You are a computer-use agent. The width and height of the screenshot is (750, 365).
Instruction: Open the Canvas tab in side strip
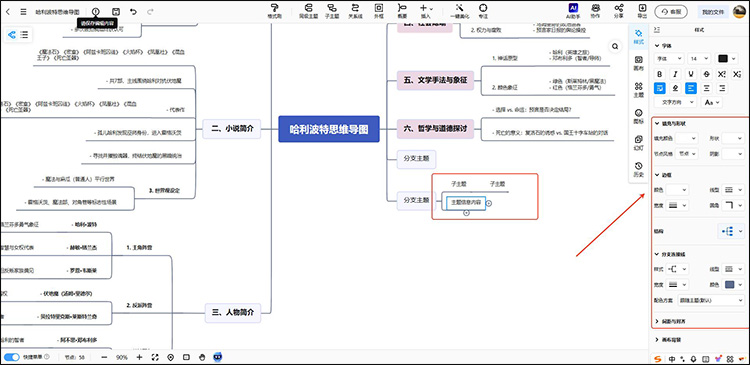tap(638, 63)
